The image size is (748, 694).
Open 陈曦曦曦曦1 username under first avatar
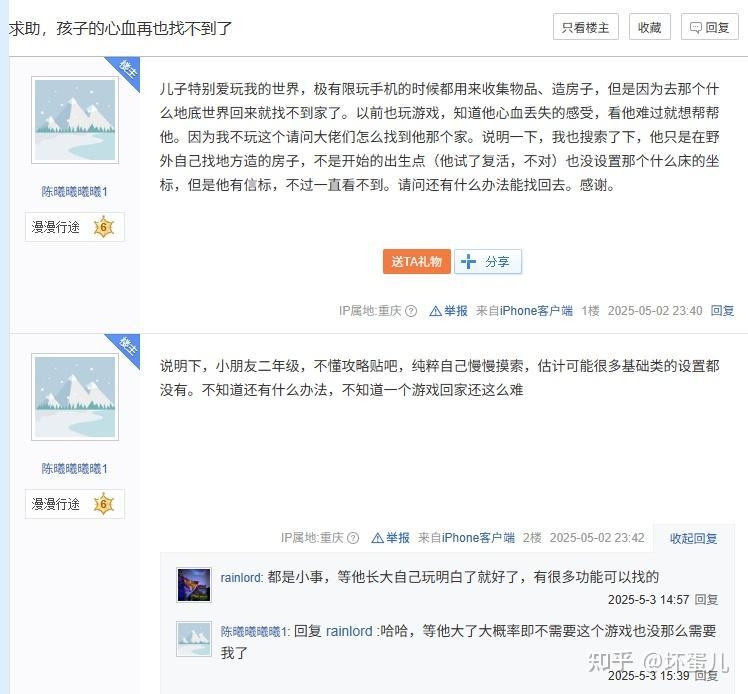pyautogui.click(x=74, y=192)
